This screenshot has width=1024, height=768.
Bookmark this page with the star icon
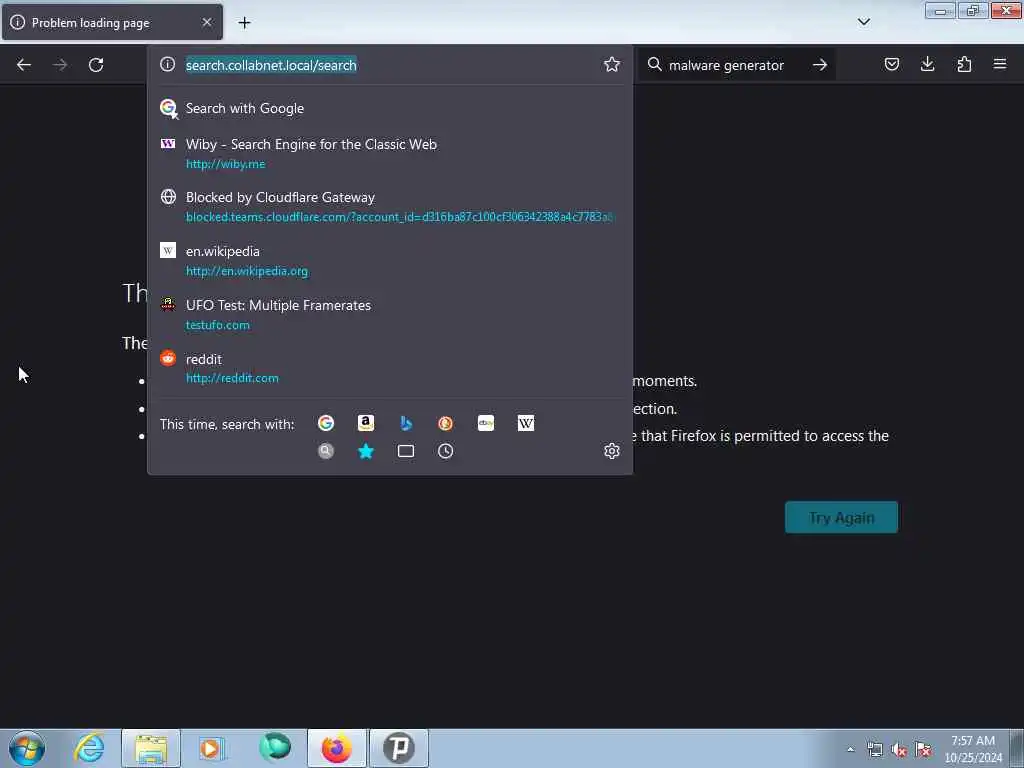click(611, 64)
